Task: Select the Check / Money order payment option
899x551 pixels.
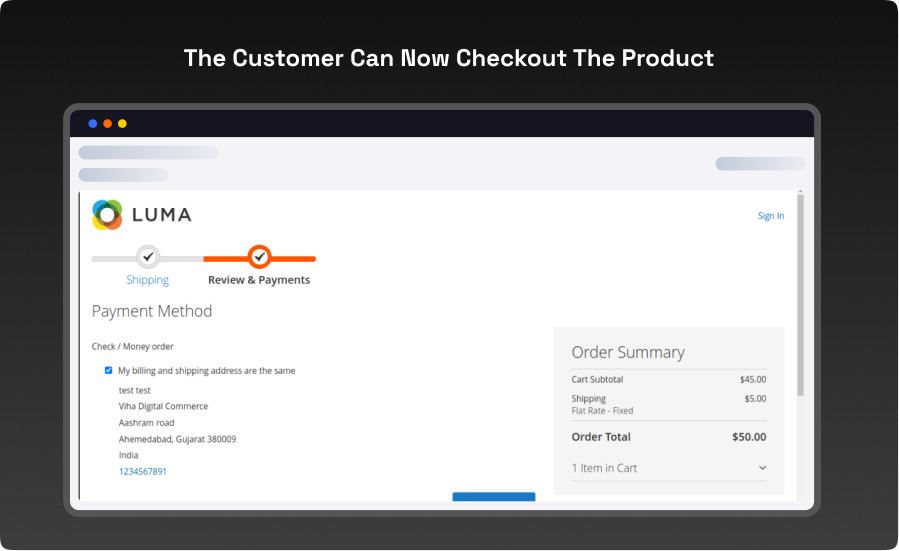Action: [132, 347]
